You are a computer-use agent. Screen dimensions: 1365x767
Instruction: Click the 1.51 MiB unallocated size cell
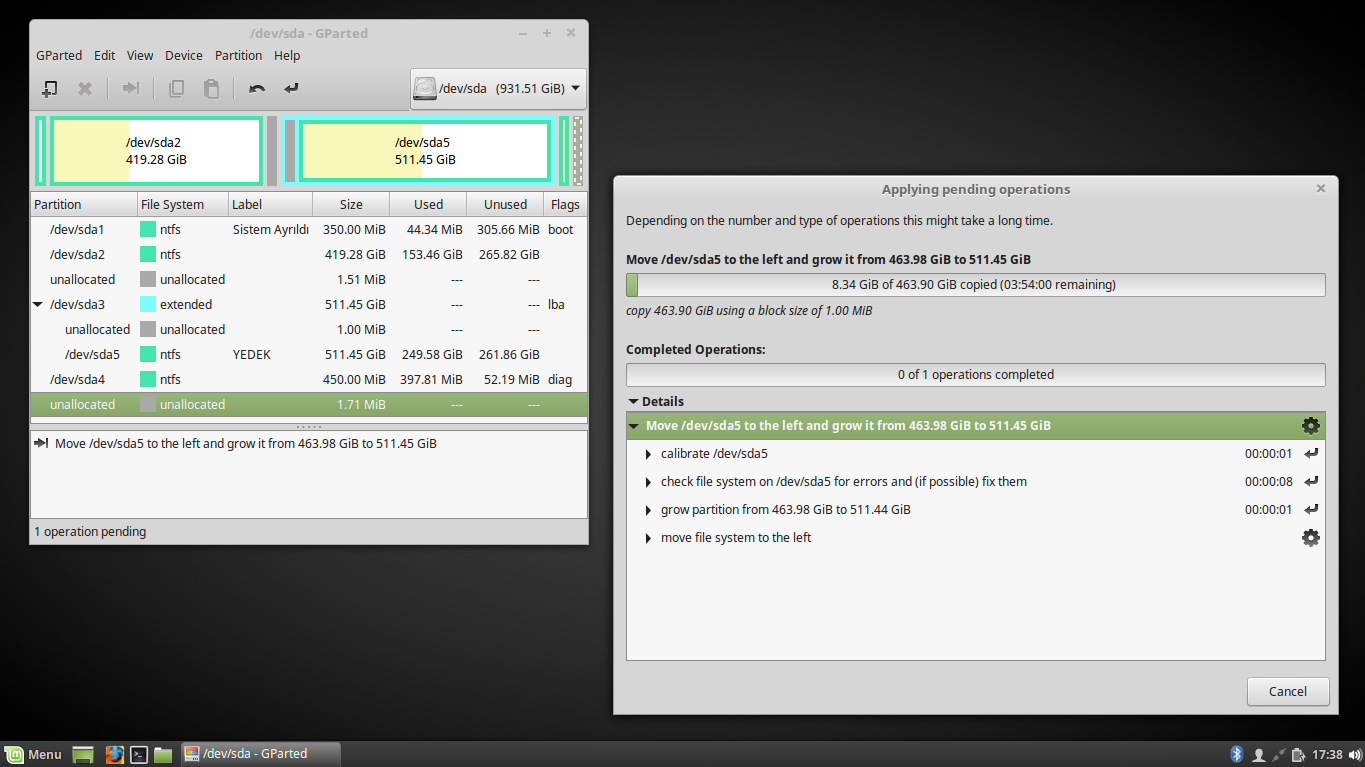tap(361, 280)
